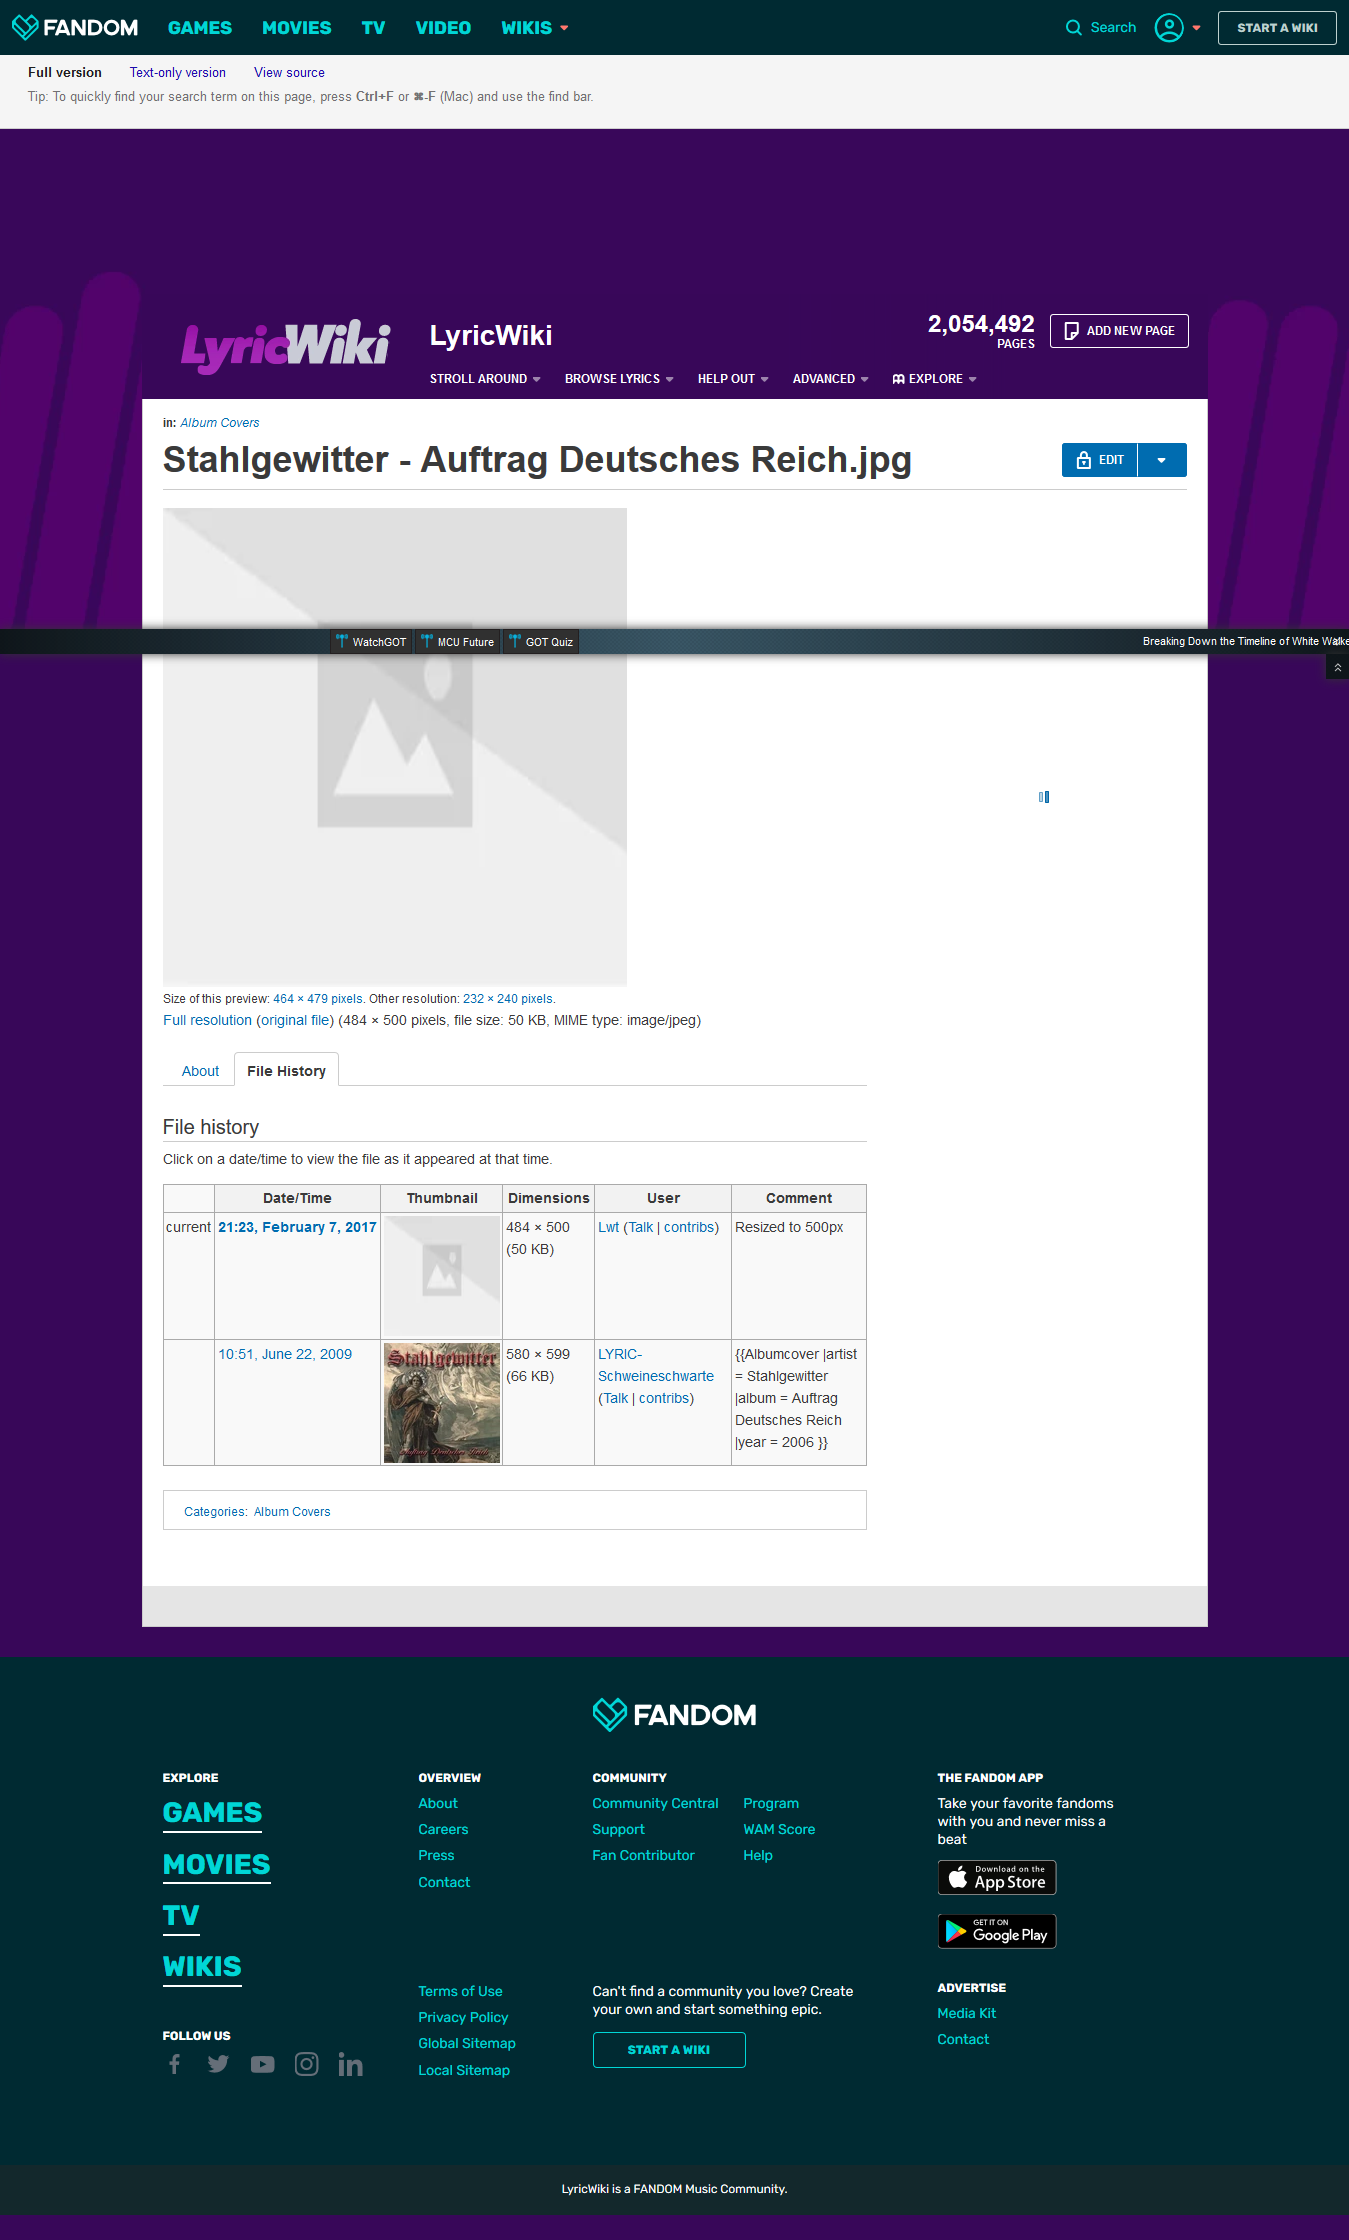The image size is (1349, 2240).
Task: Click the 2009 Stahlgewitter album cover thumbnail
Action: coord(441,1402)
